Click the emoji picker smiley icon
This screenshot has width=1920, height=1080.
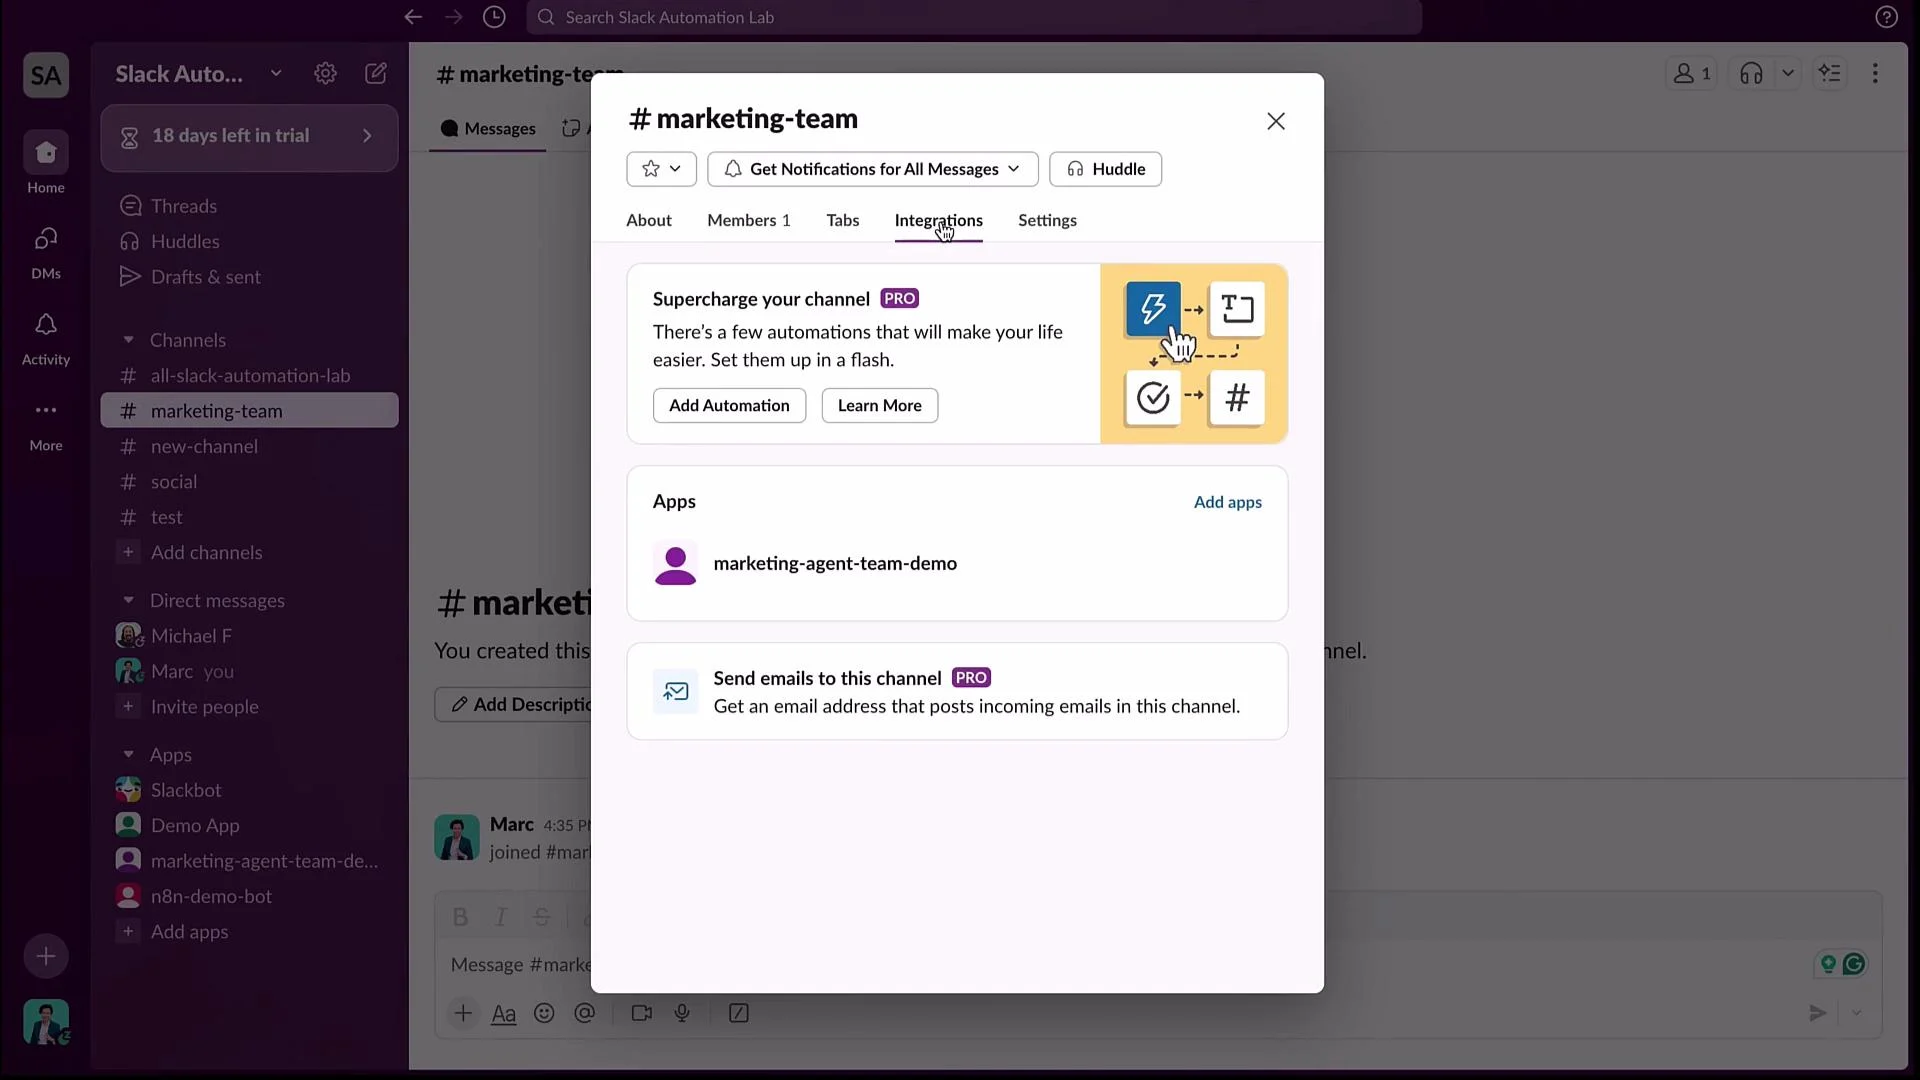click(x=544, y=1013)
